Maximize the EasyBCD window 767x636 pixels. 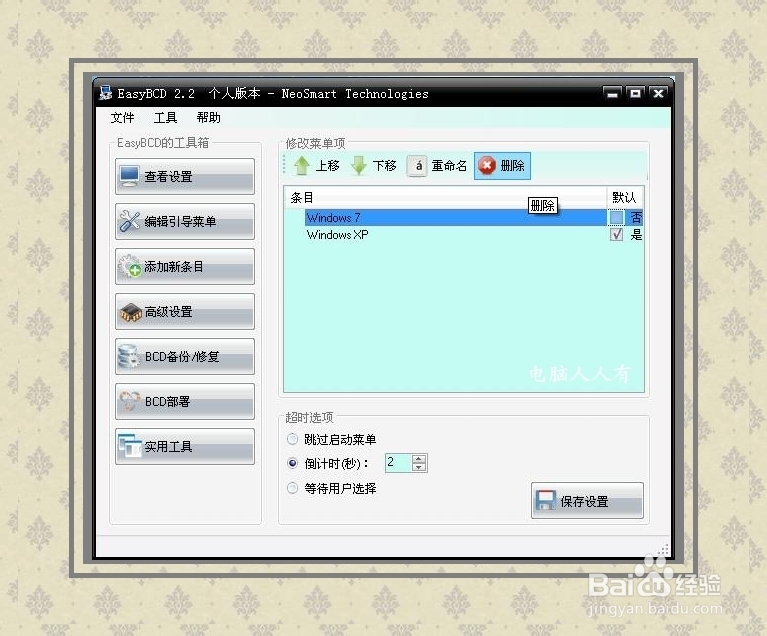(635, 93)
